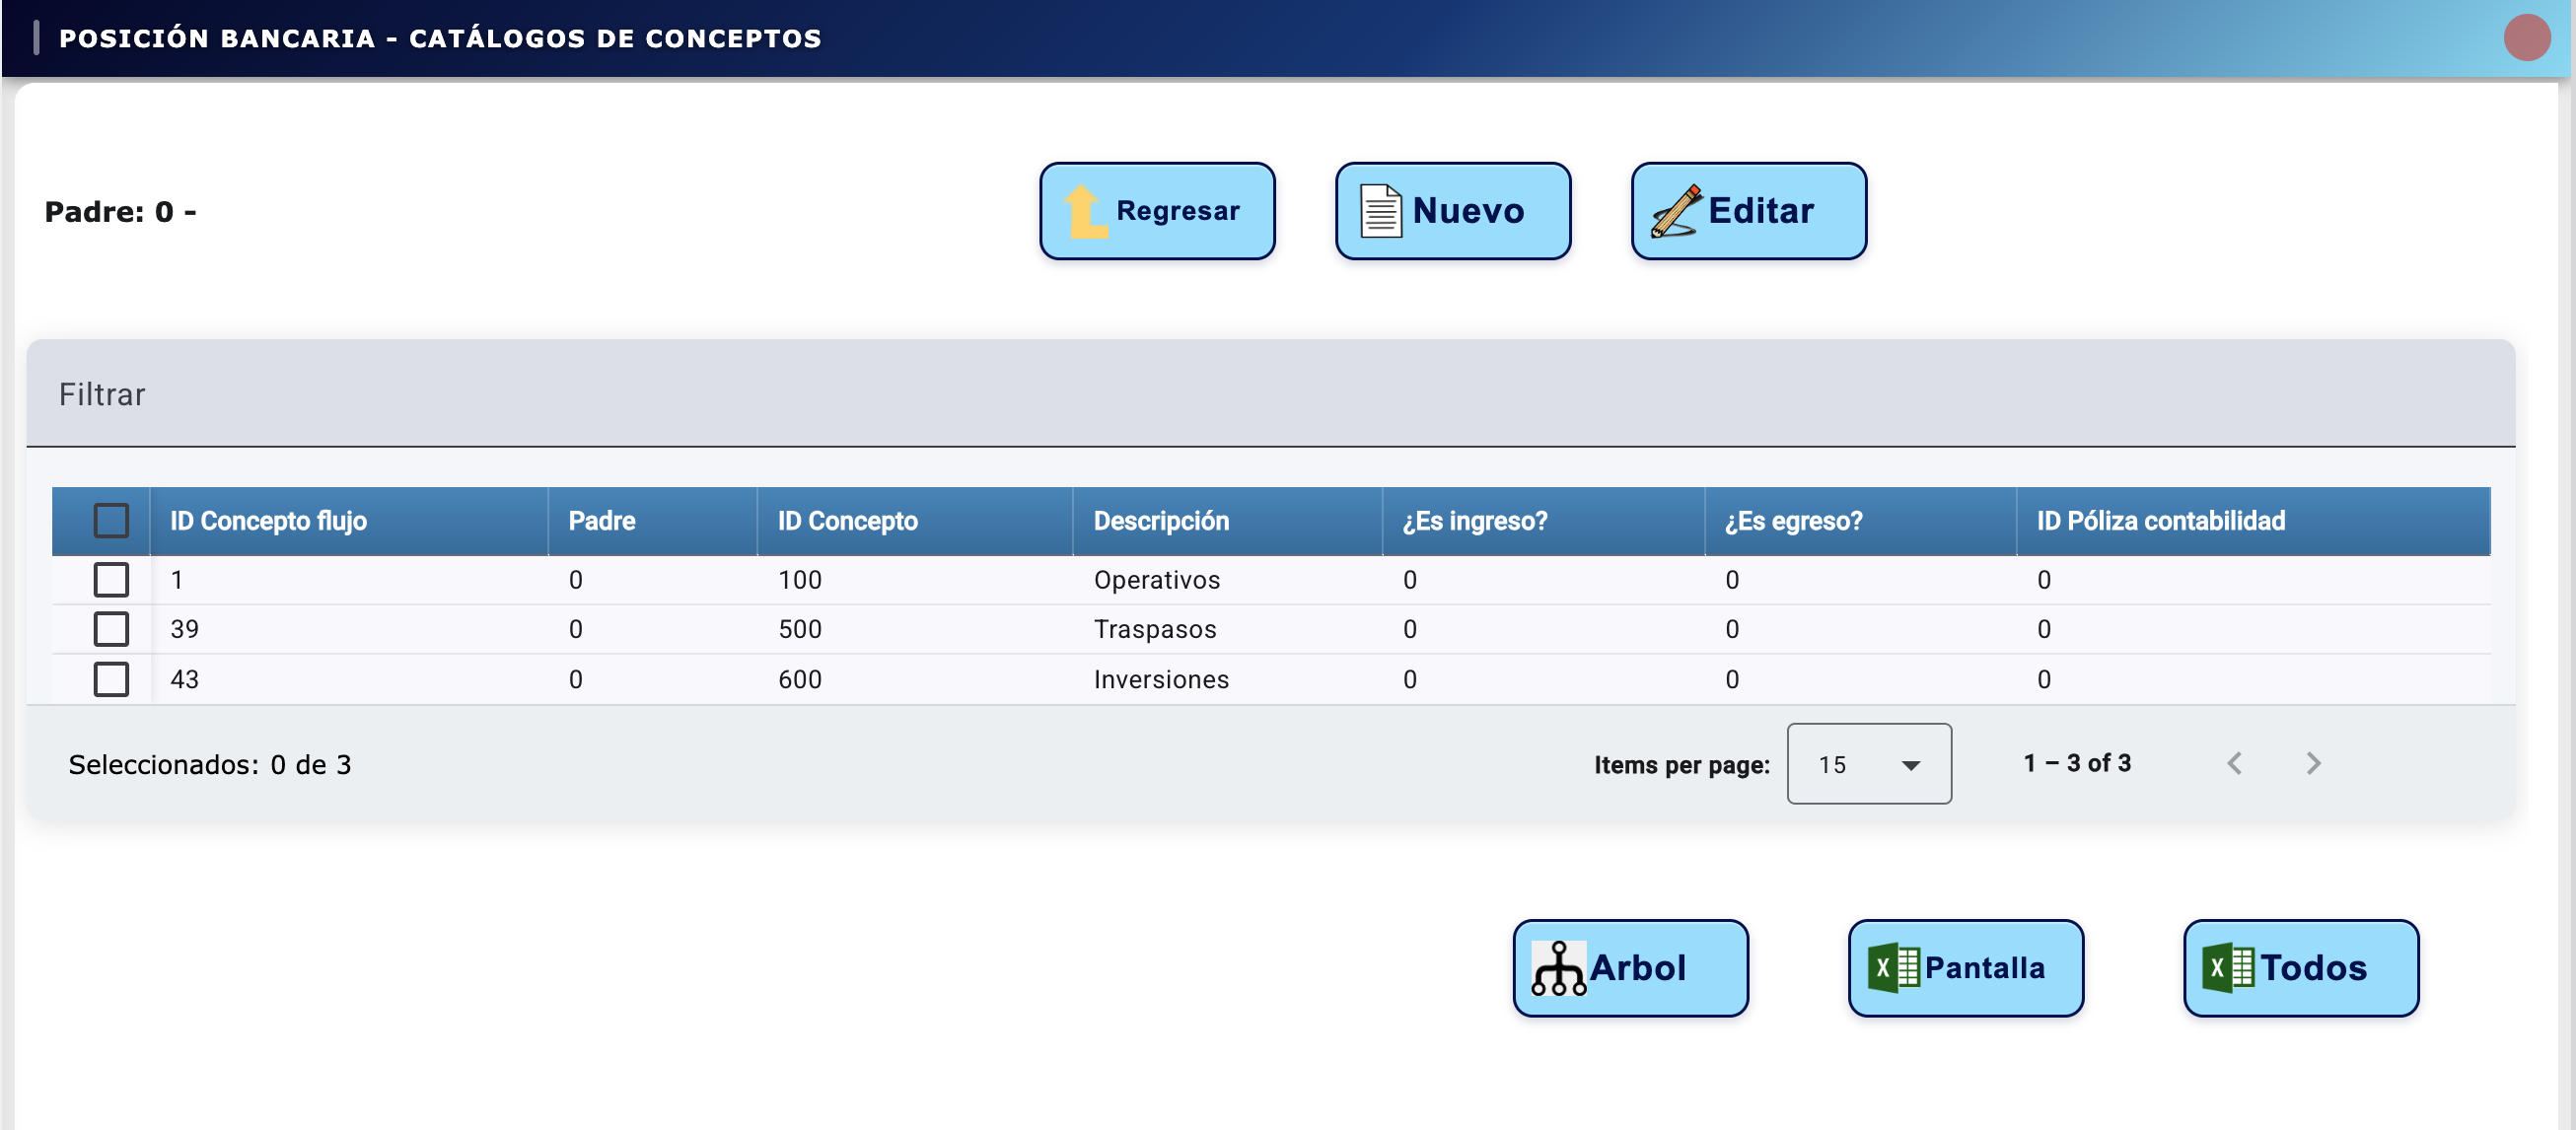Click the pencil icon on Editar

[x=1676, y=211]
